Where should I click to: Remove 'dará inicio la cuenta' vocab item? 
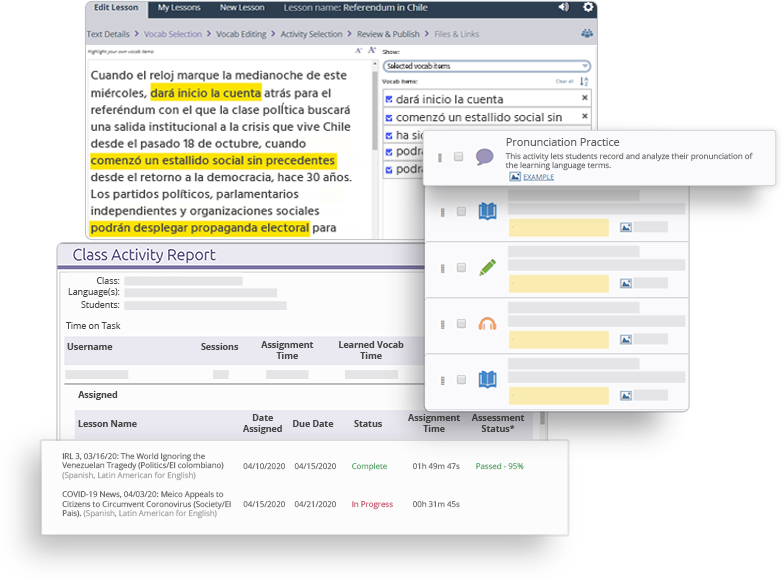coord(585,98)
